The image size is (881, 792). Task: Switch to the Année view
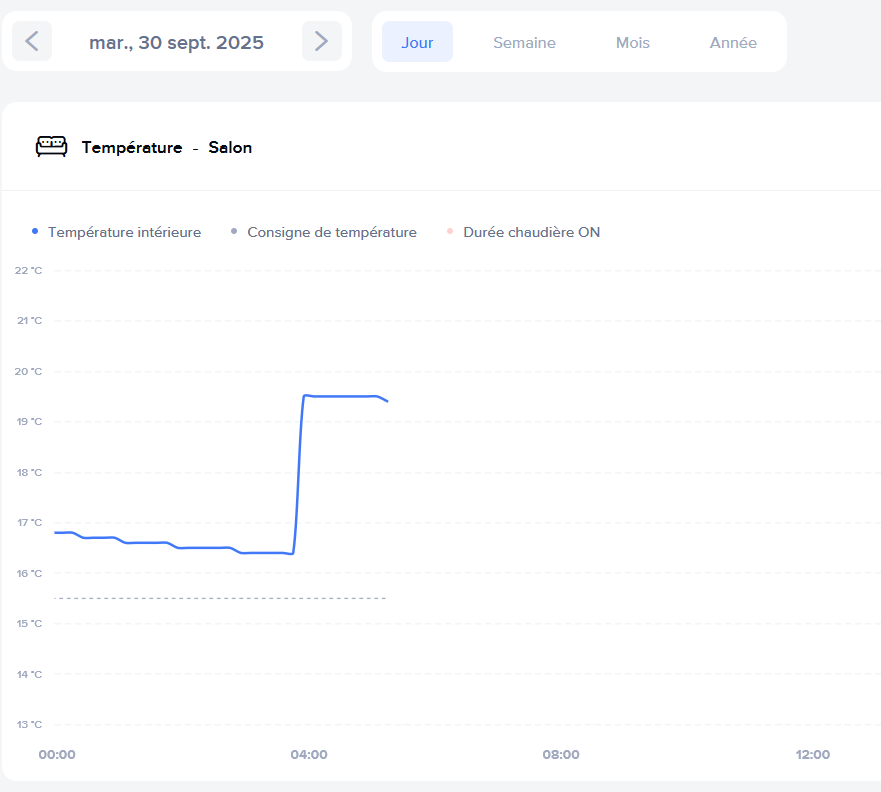click(x=733, y=42)
